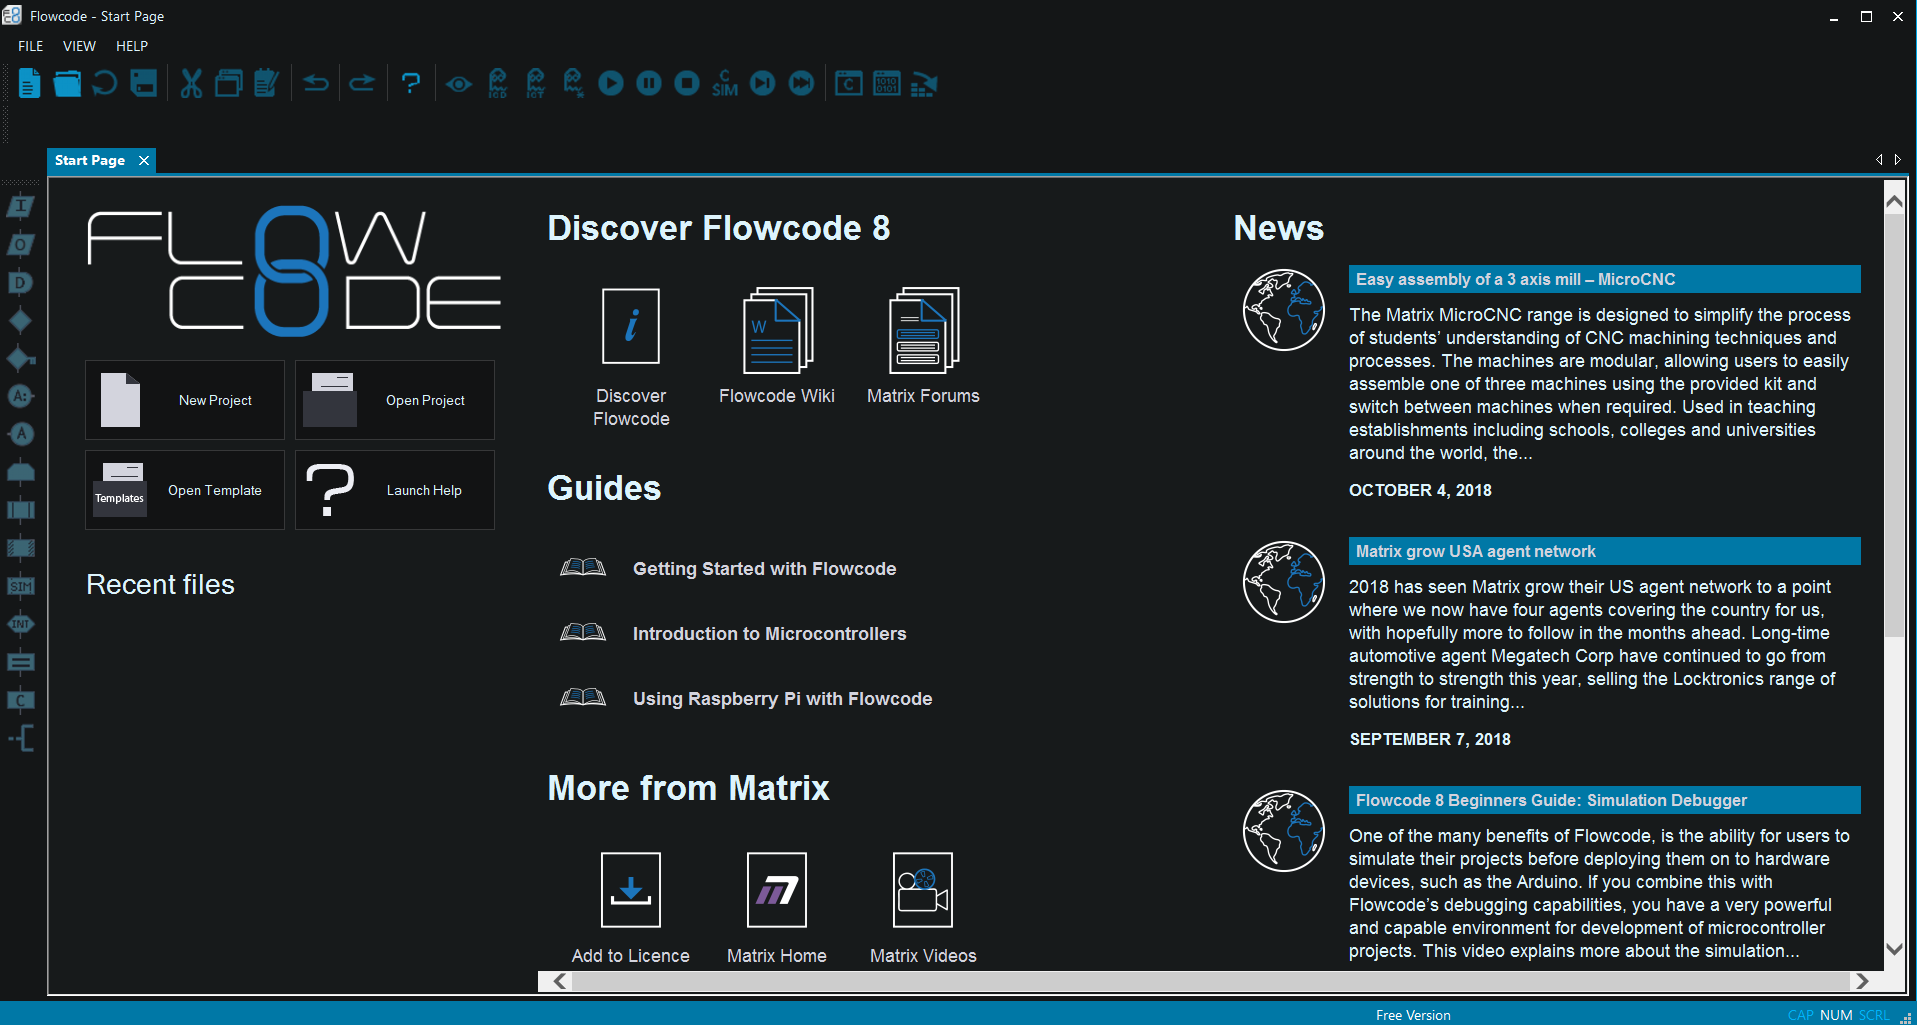Click the New file toolbar icon

click(x=29, y=84)
